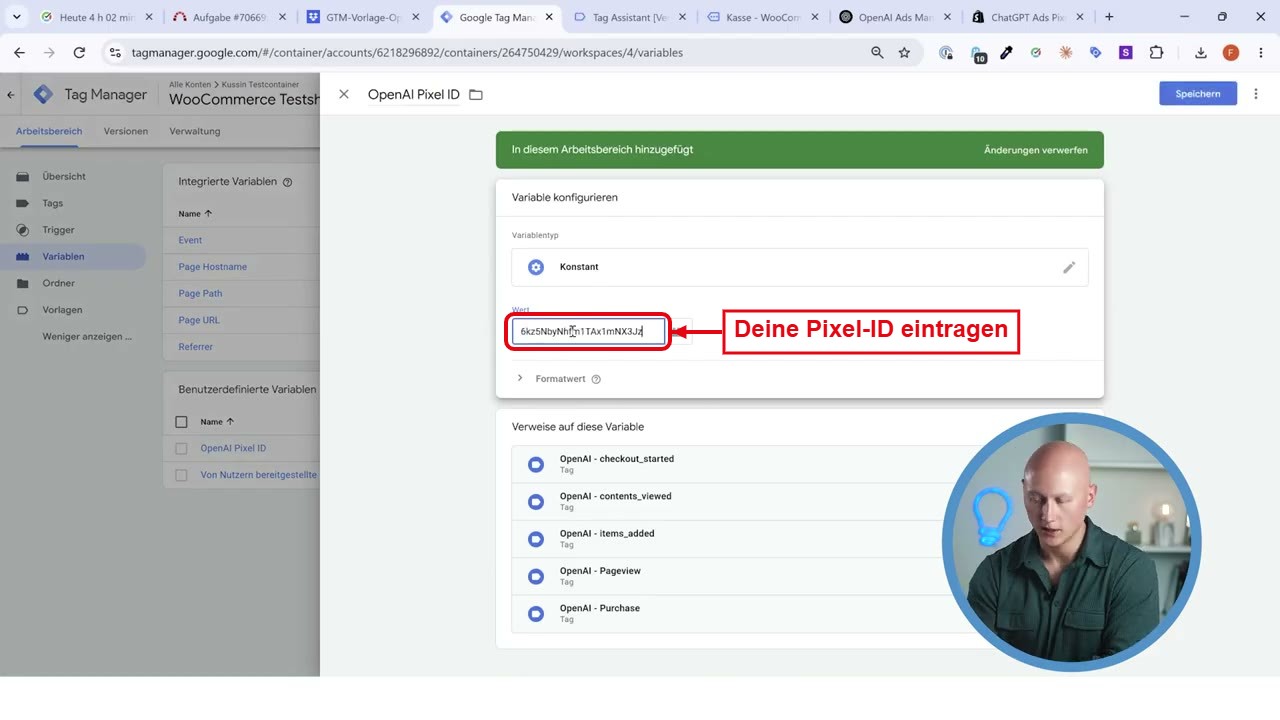The width and height of the screenshot is (1280, 720).
Task: Open the eyedropper color picker extension
Action: click(1006, 53)
